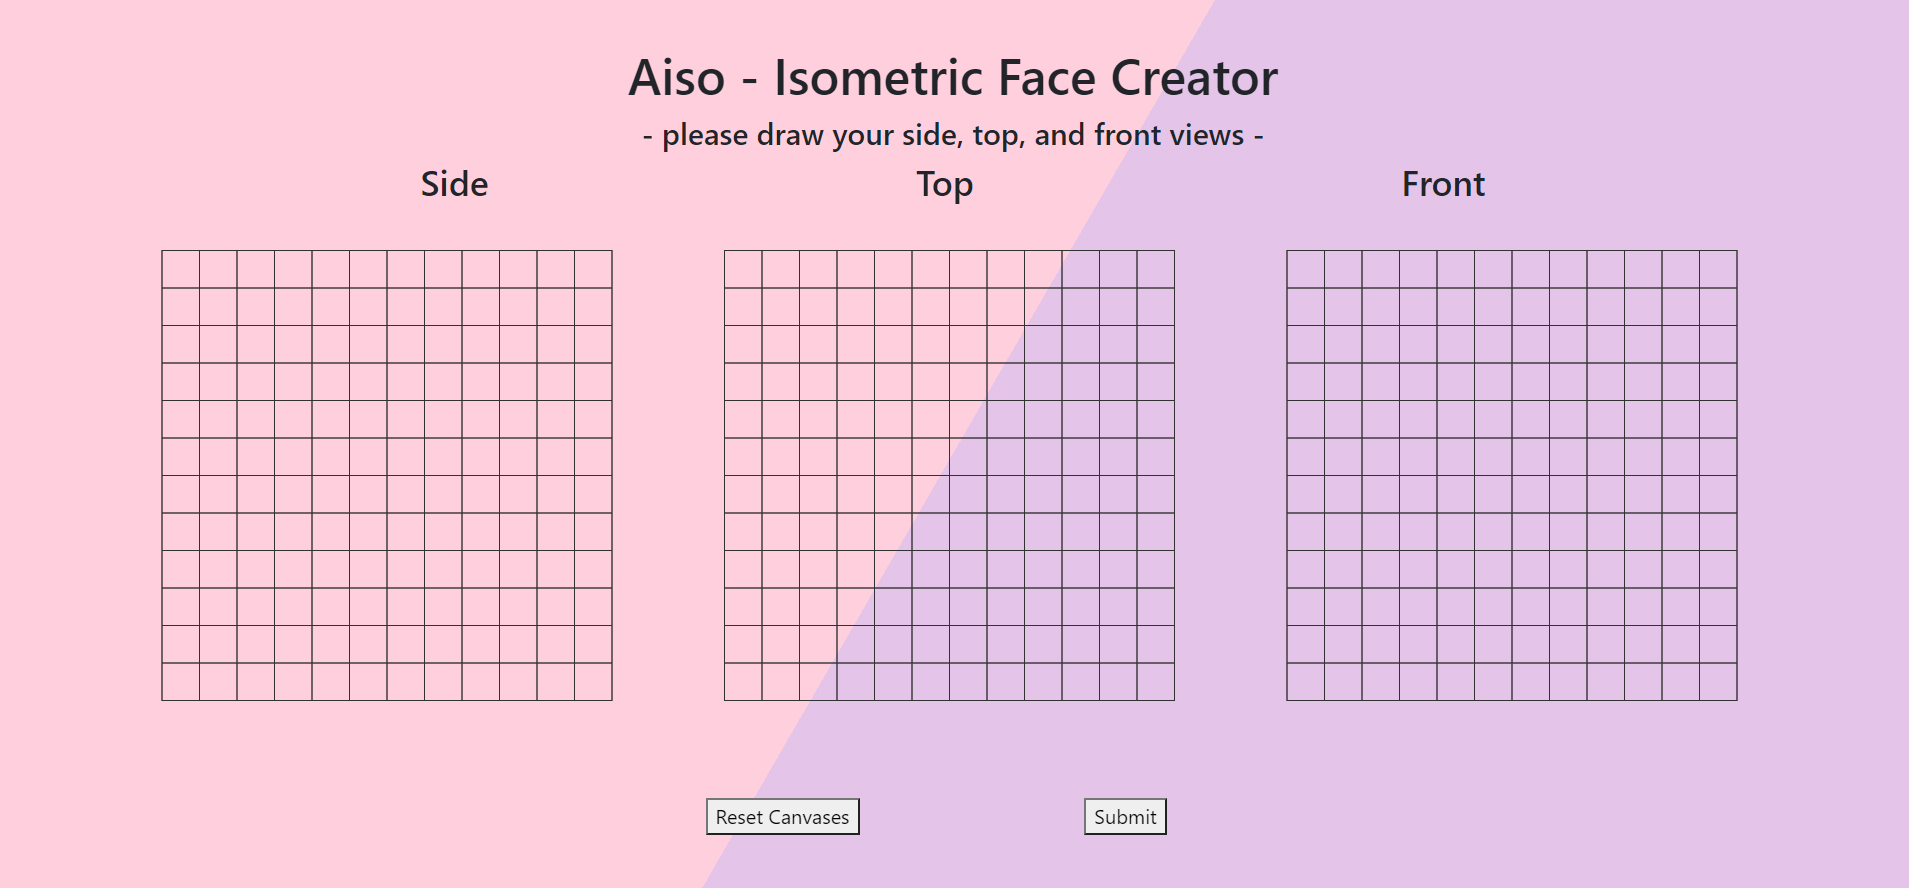Viewport: 1909px width, 888px height.
Task: Fill the top-left cell of Top grid
Action: 743,270
